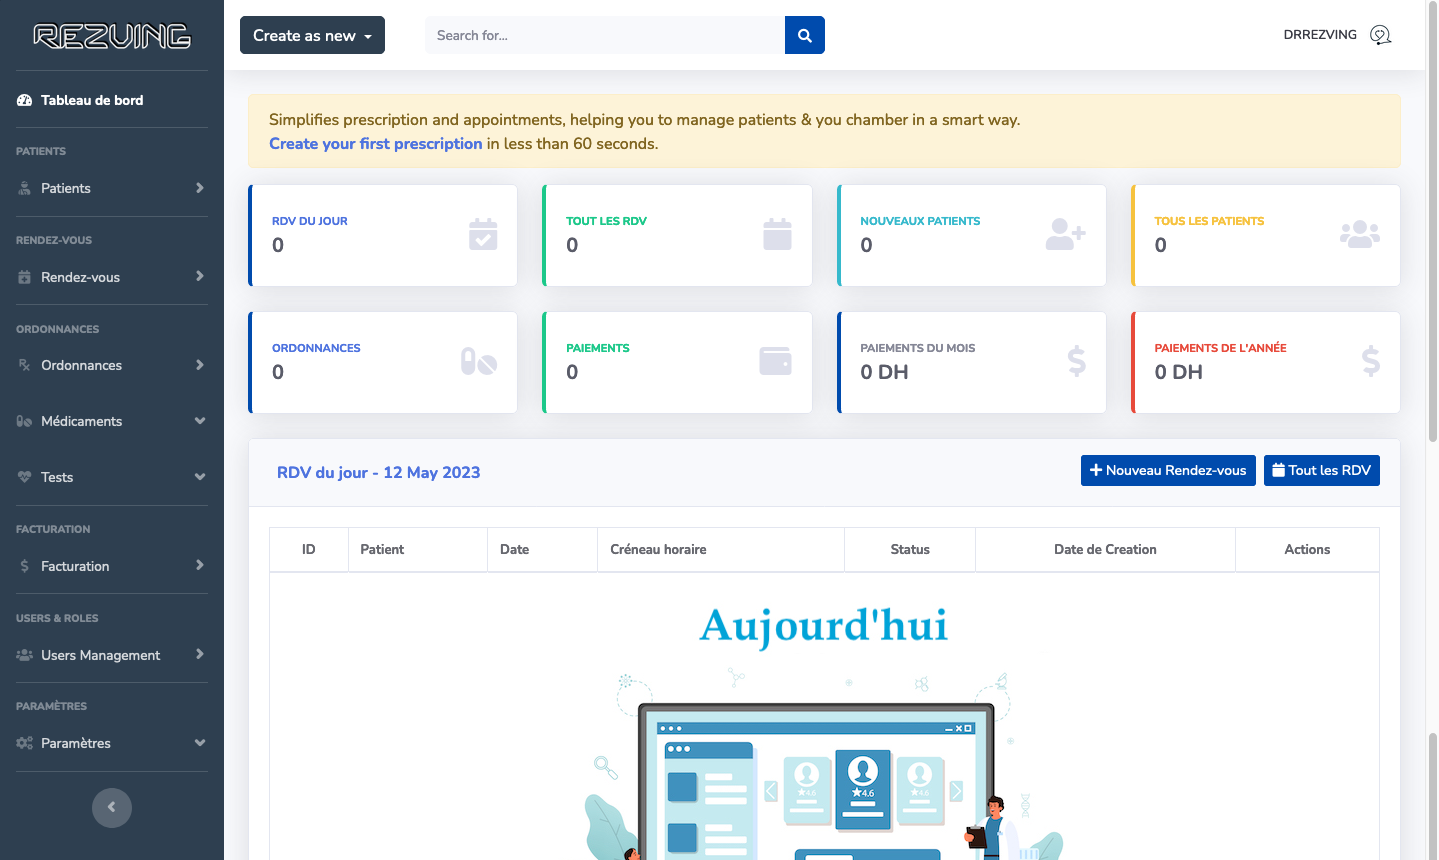Viewport: 1439px width, 860px height.
Task: Click the RDV du jour - 12 May 2023 heading
Action: [378, 472]
